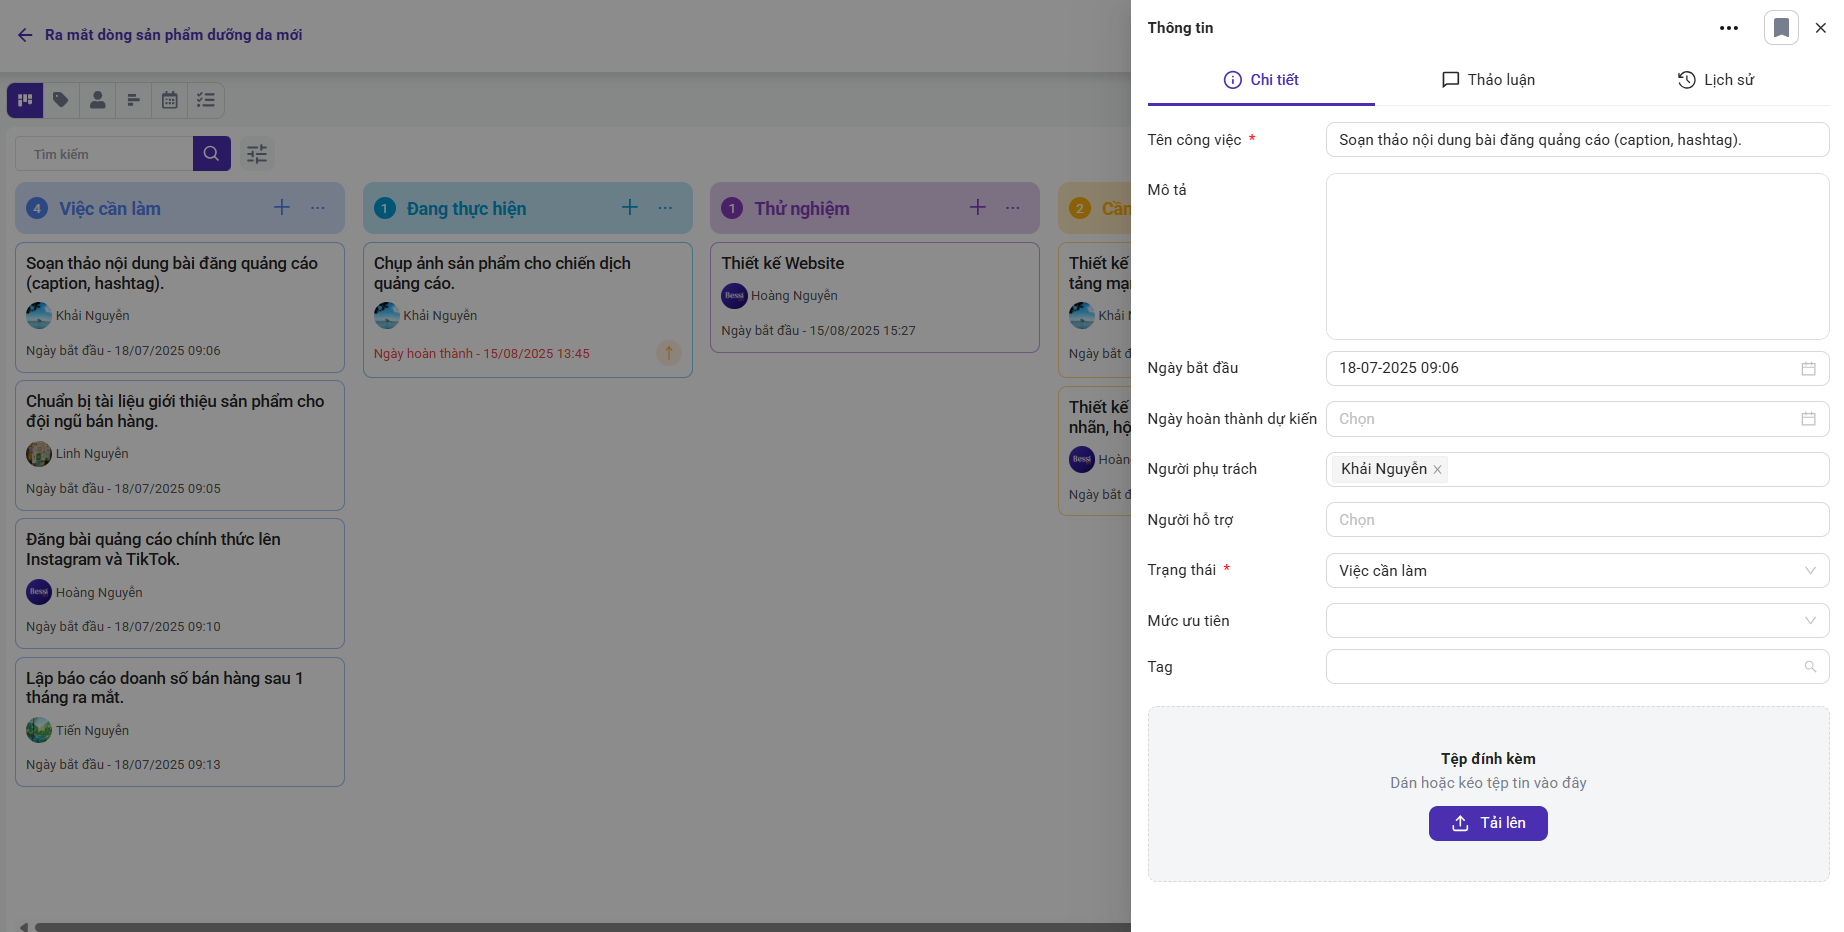Expand the Mức ưu tiên dropdown
Viewport: 1844px width, 932px height.
[x=1576, y=621]
